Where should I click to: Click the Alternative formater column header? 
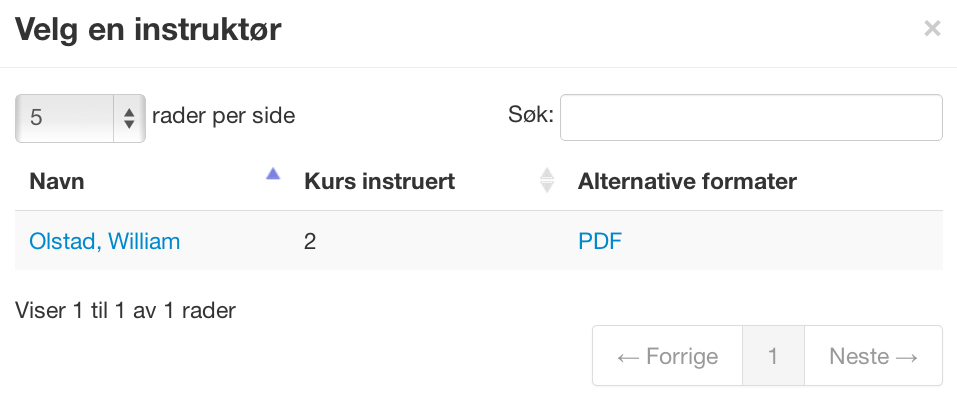point(687,181)
